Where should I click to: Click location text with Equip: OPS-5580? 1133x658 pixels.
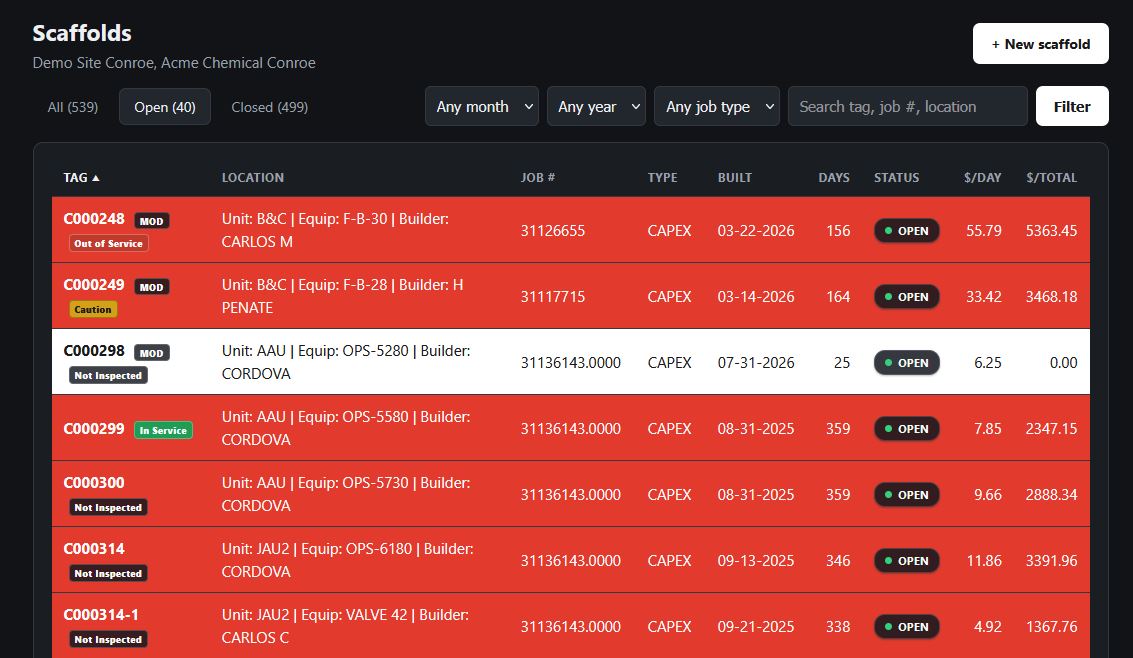click(346, 428)
